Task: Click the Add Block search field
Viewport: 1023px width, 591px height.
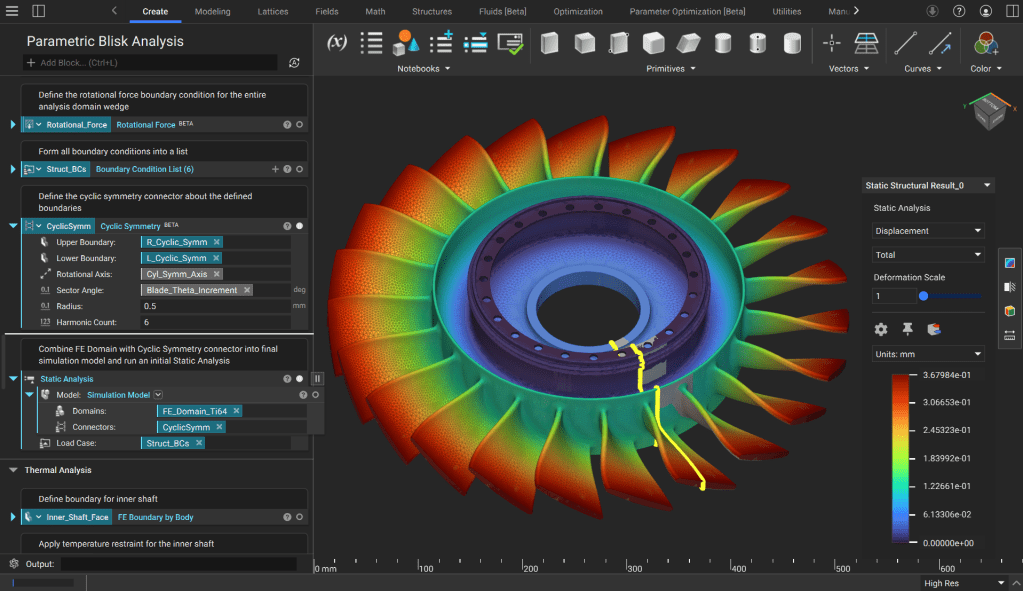Action: 150,63
